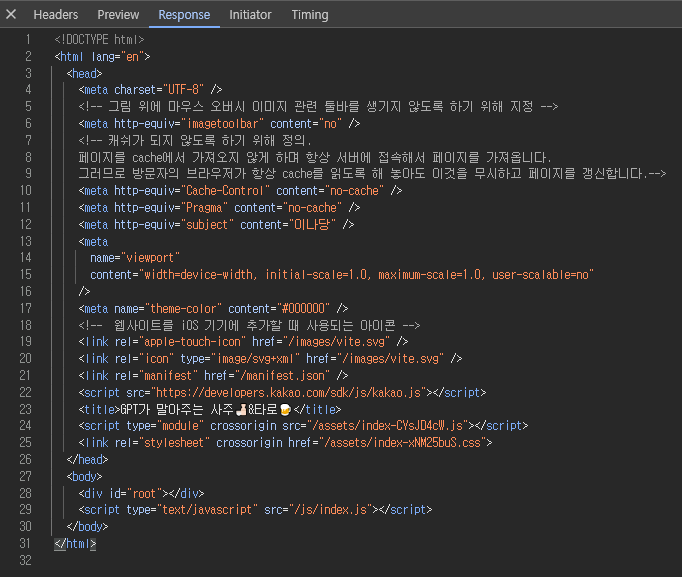The width and height of the screenshot is (682, 577).
Task: Open the Timing tab
Action: (x=310, y=15)
